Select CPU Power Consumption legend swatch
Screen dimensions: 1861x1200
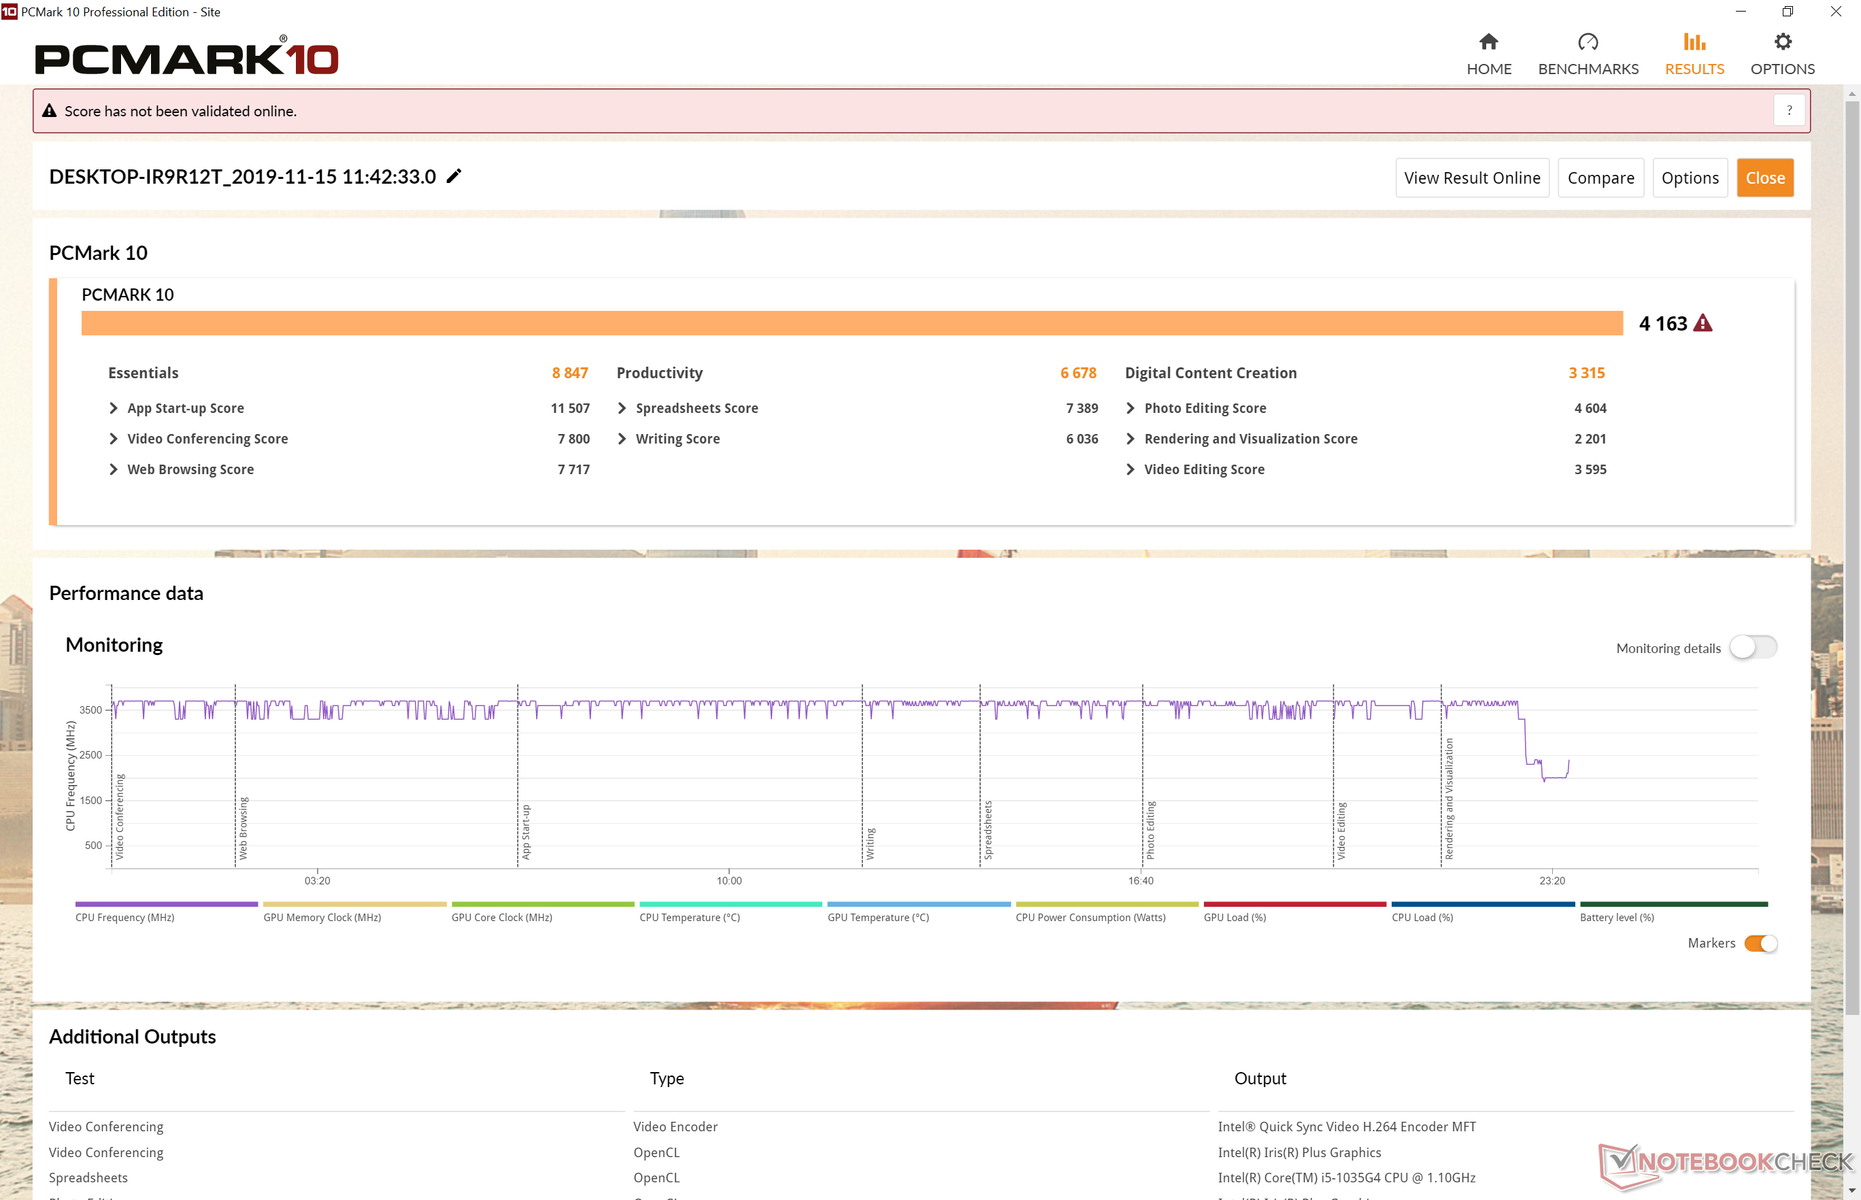(x=1107, y=904)
